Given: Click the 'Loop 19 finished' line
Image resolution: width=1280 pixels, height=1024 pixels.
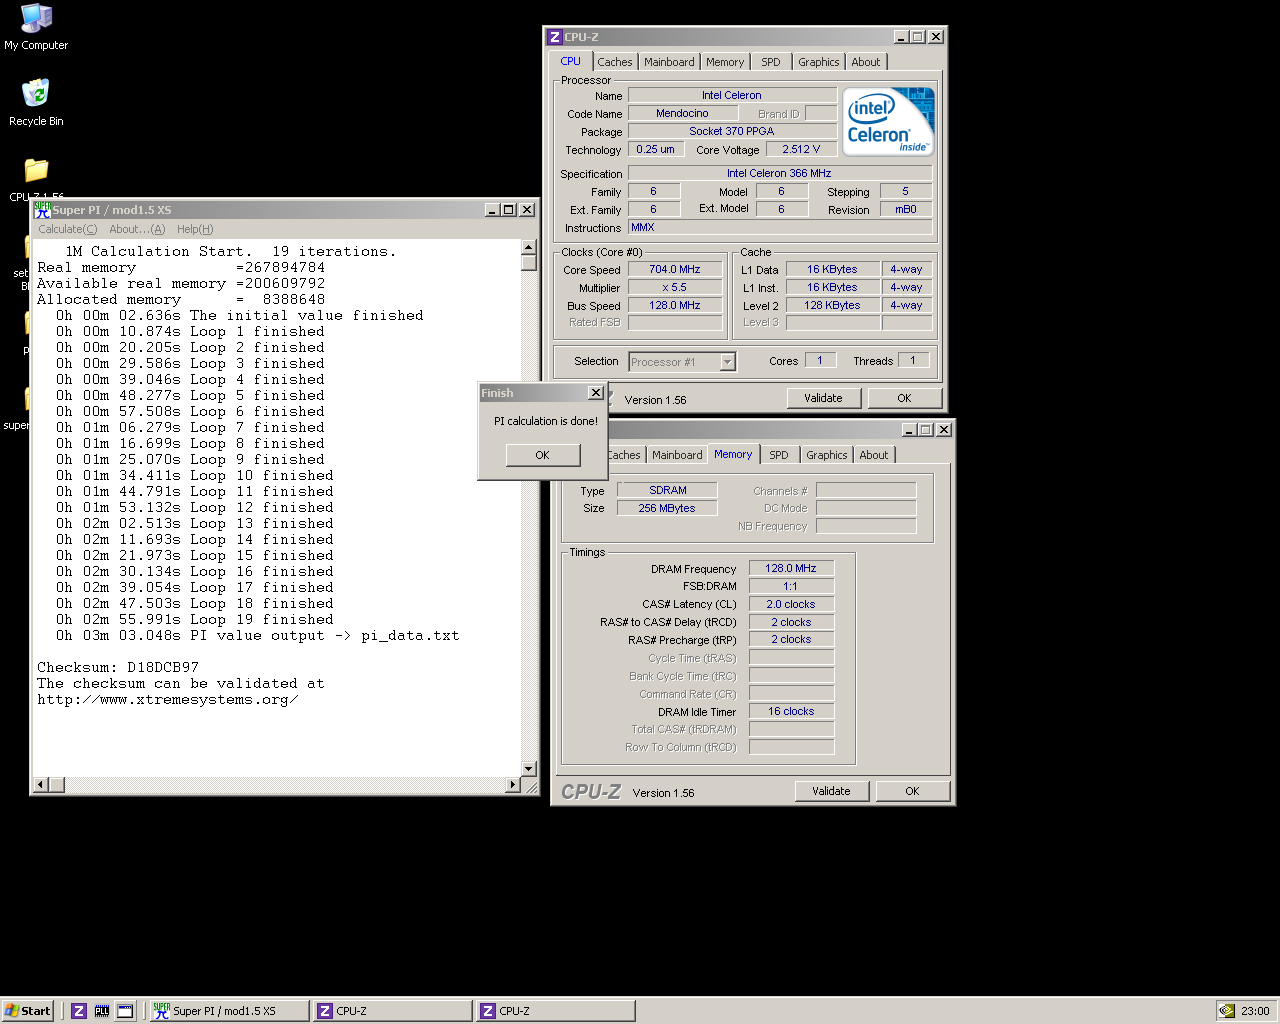Looking at the screenshot, I should (195, 619).
